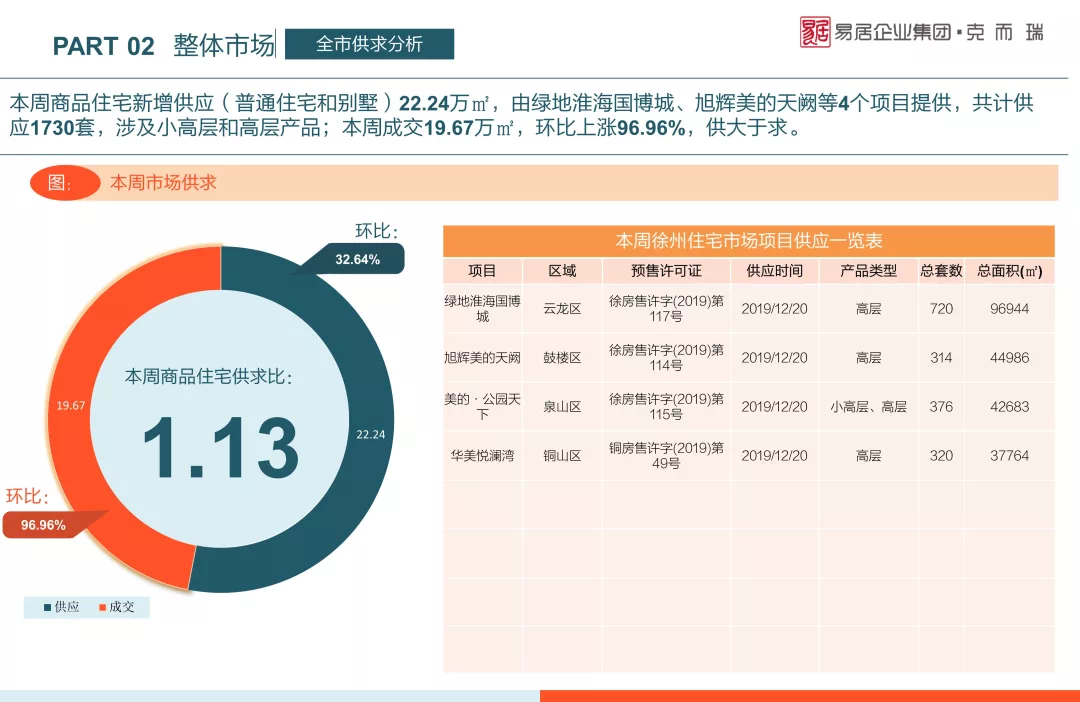The height and width of the screenshot is (702, 1080).
Task: Click the 376 total units cell
Action: [941, 406]
